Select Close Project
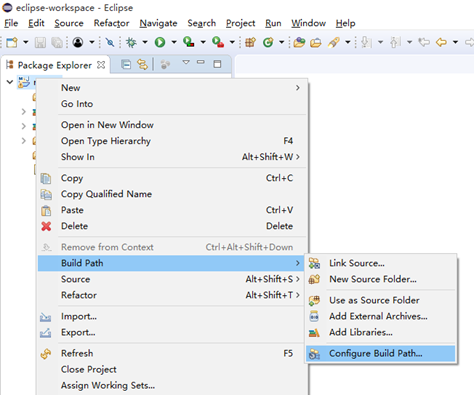The width and height of the screenshot is (474, 395). tap(172, 370)
